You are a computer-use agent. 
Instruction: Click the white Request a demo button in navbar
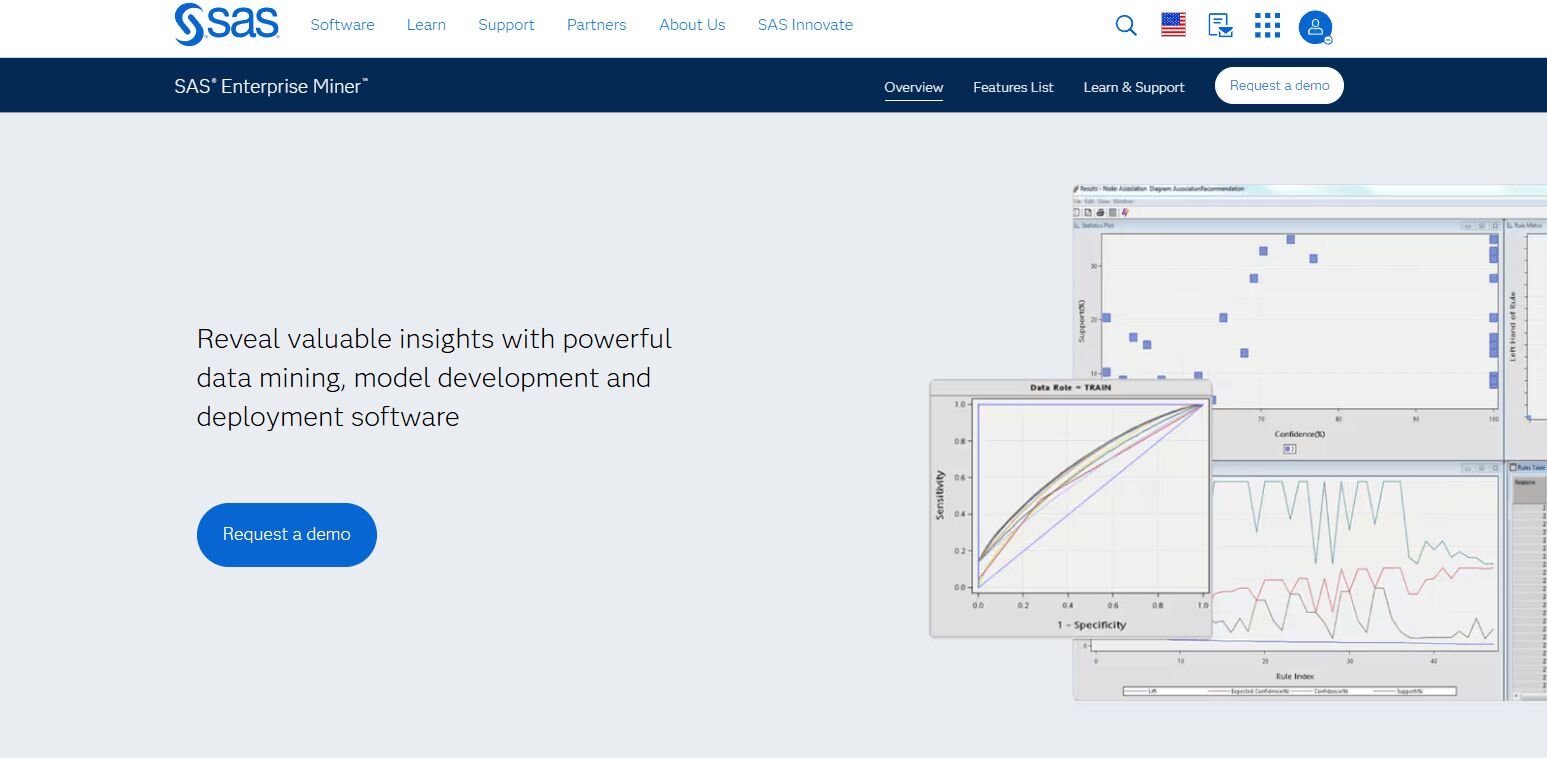[1279, 86]
